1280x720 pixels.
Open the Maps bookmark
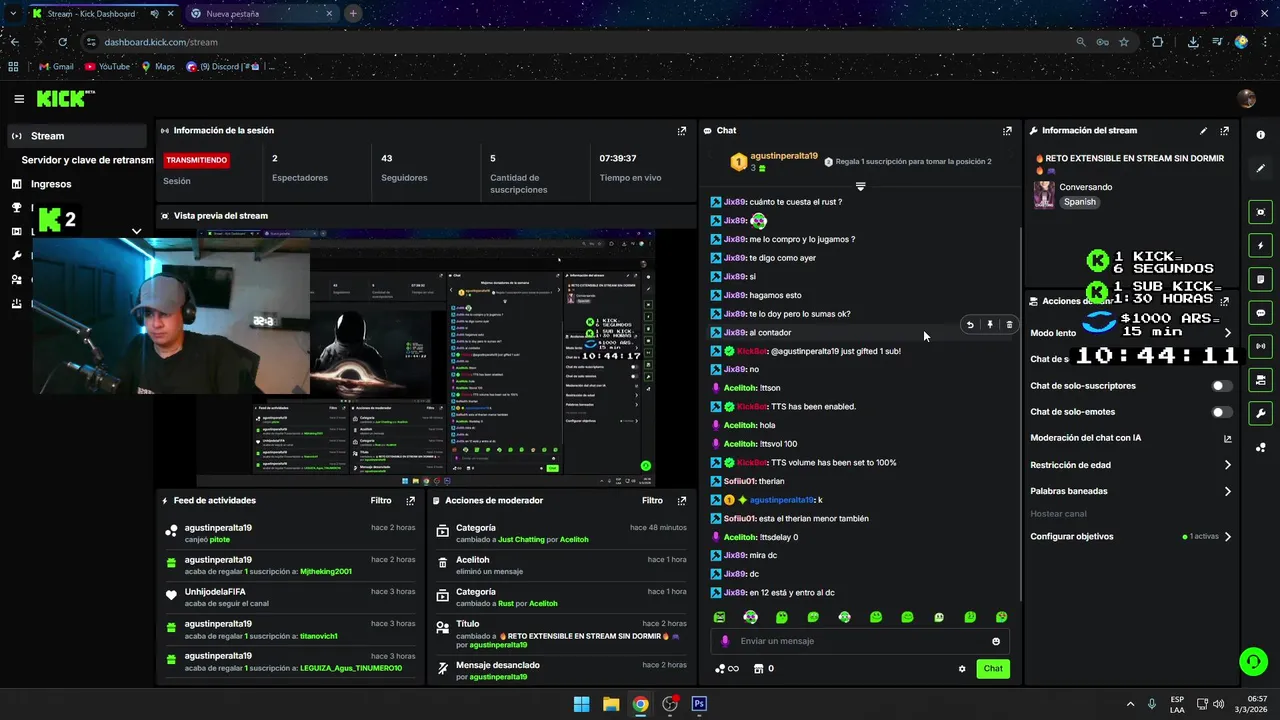(158, 67)
